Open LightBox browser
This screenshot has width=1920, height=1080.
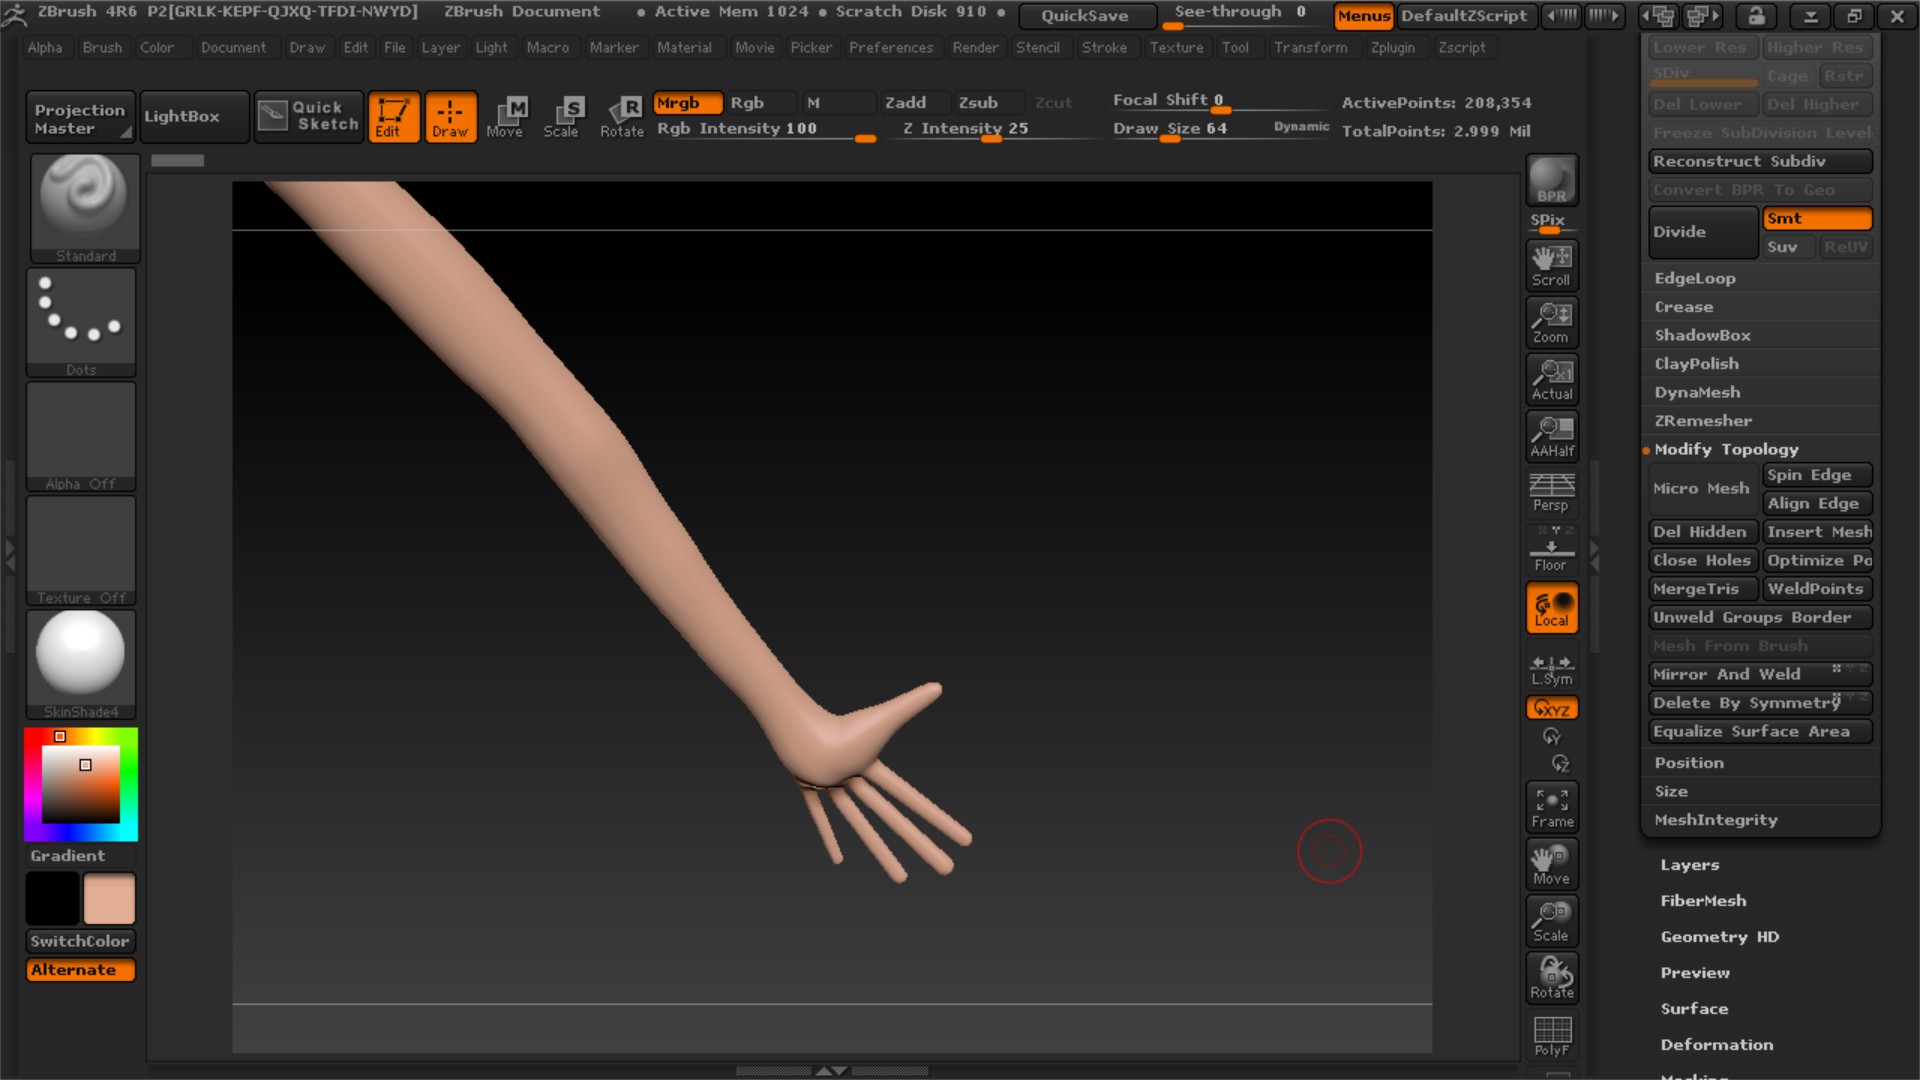point(194,117)
